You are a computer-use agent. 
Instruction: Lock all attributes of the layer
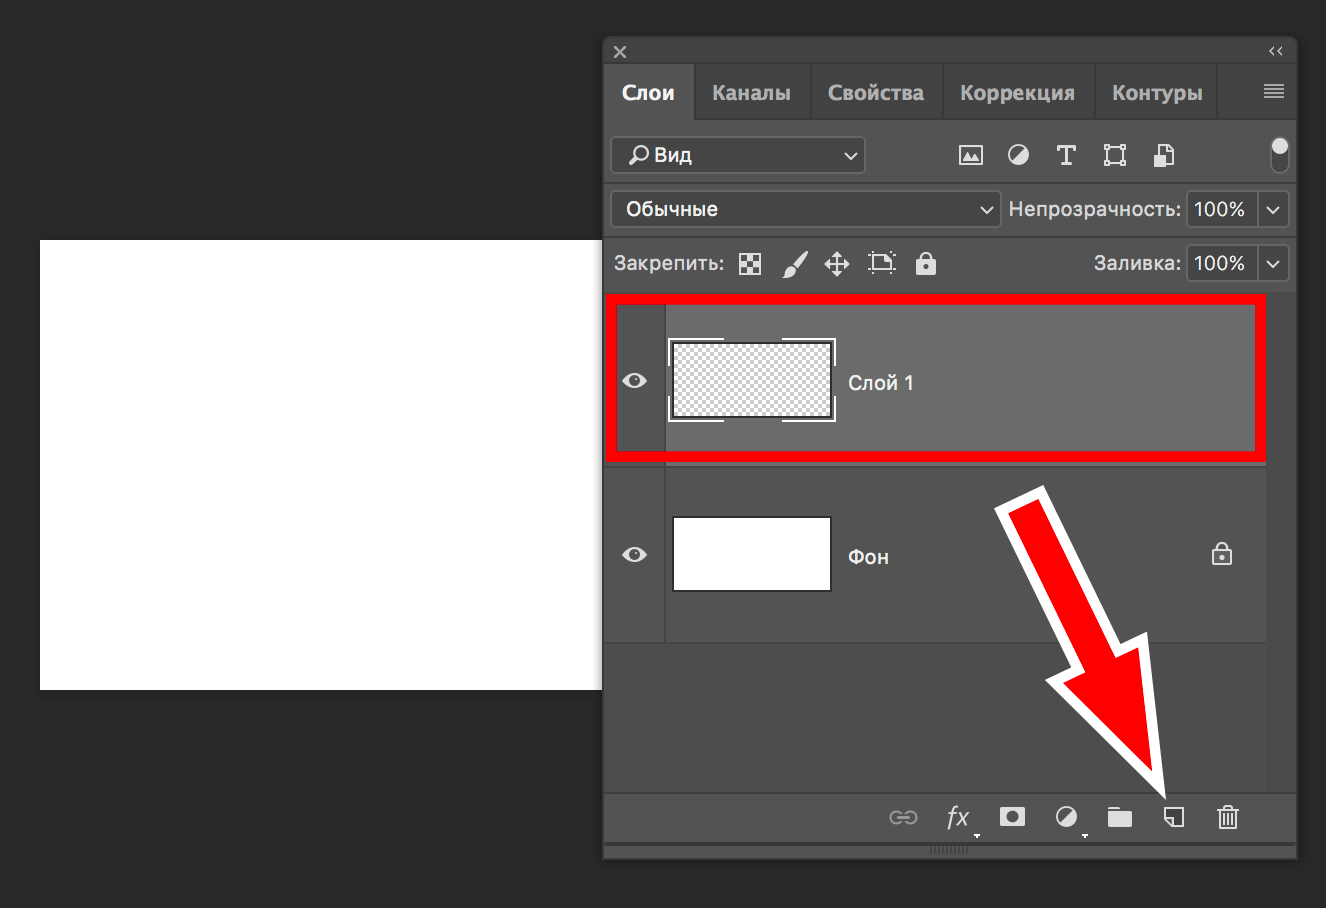(x=926, y=264)
